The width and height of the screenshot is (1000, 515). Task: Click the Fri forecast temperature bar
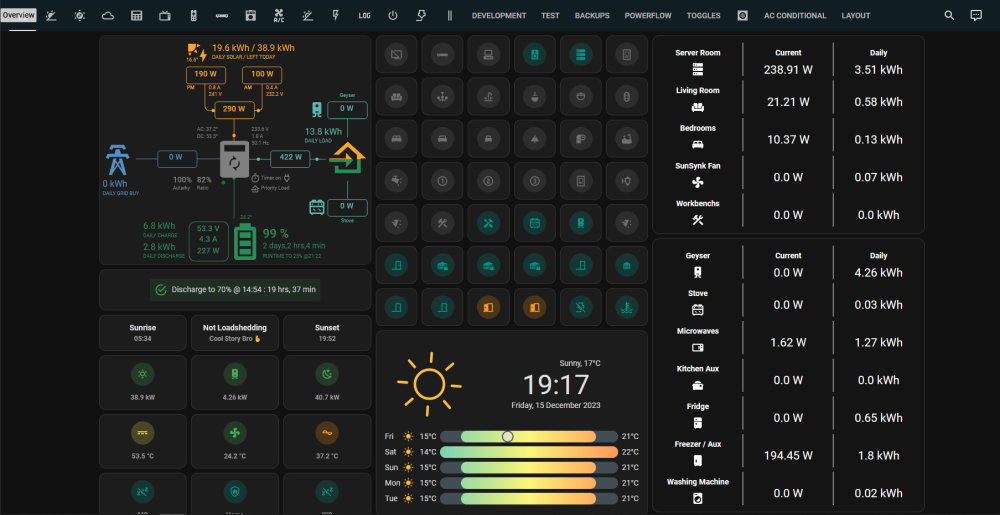[529, 437]
